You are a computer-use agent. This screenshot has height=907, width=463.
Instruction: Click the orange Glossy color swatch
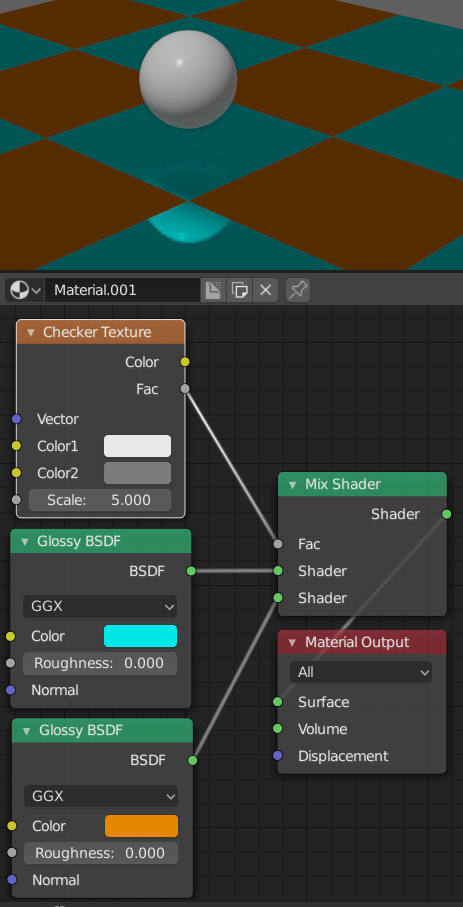(x=141, y=825)
